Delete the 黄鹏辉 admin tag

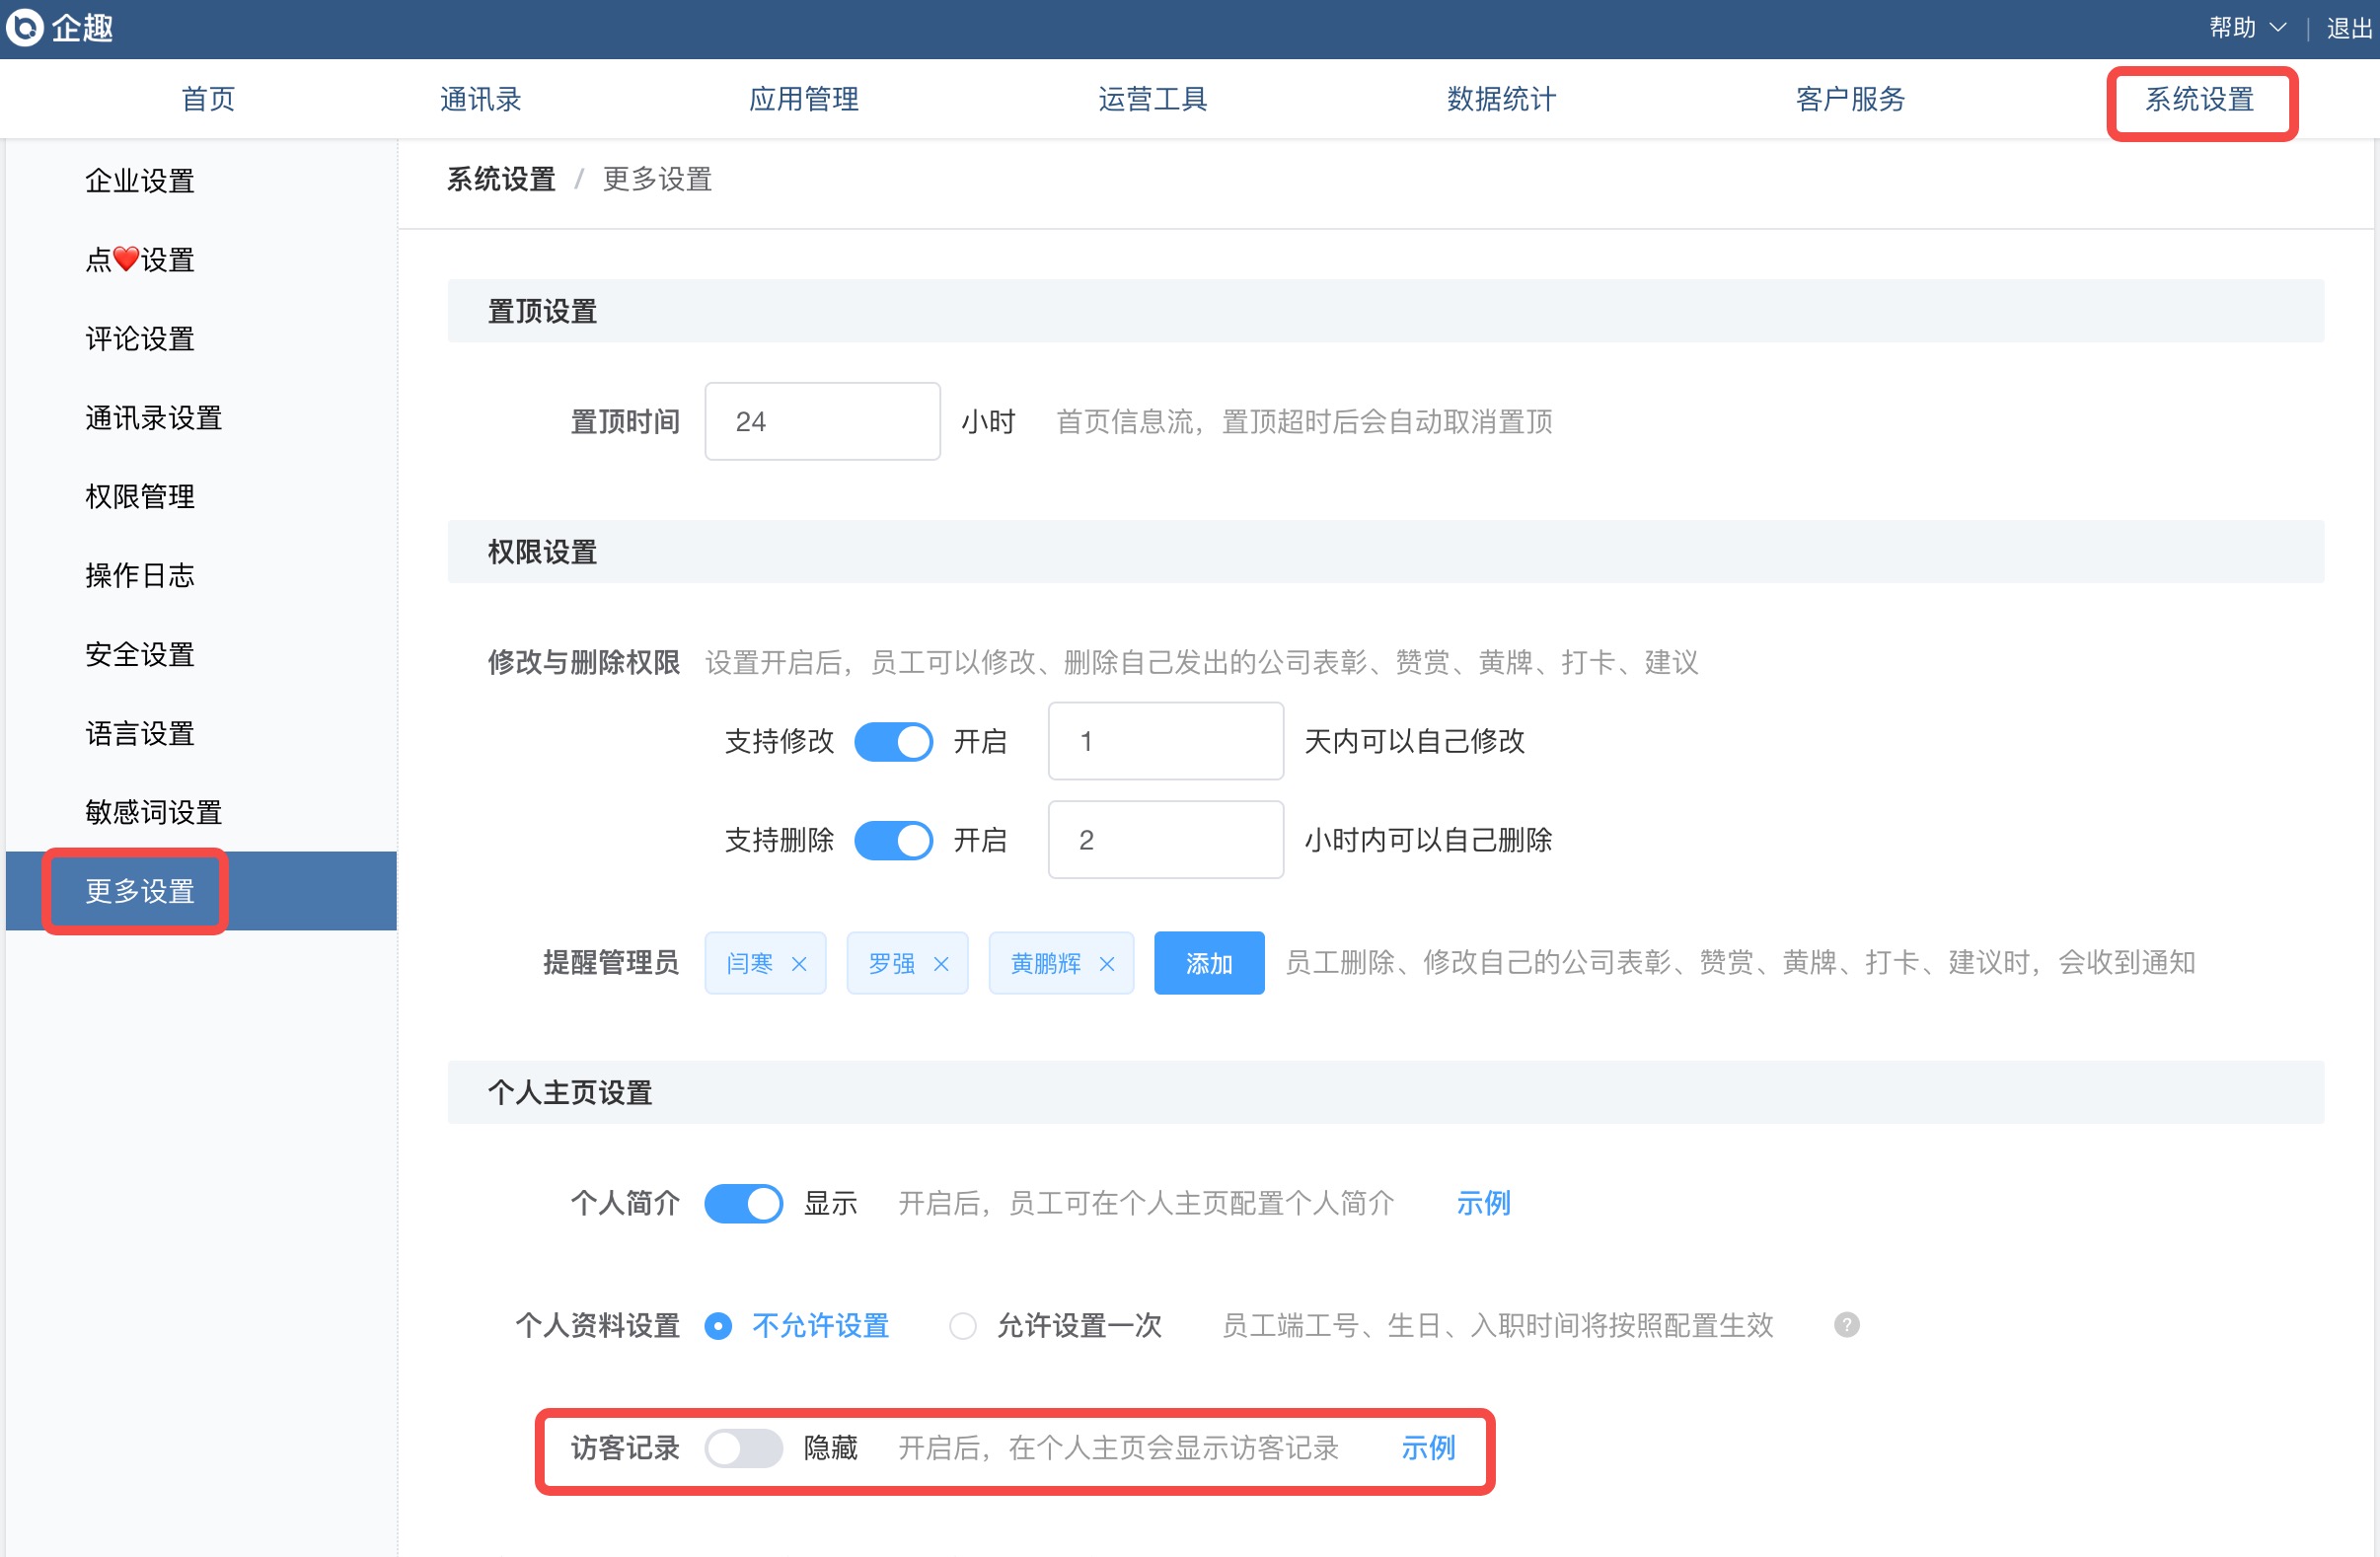coord(1107,964)
